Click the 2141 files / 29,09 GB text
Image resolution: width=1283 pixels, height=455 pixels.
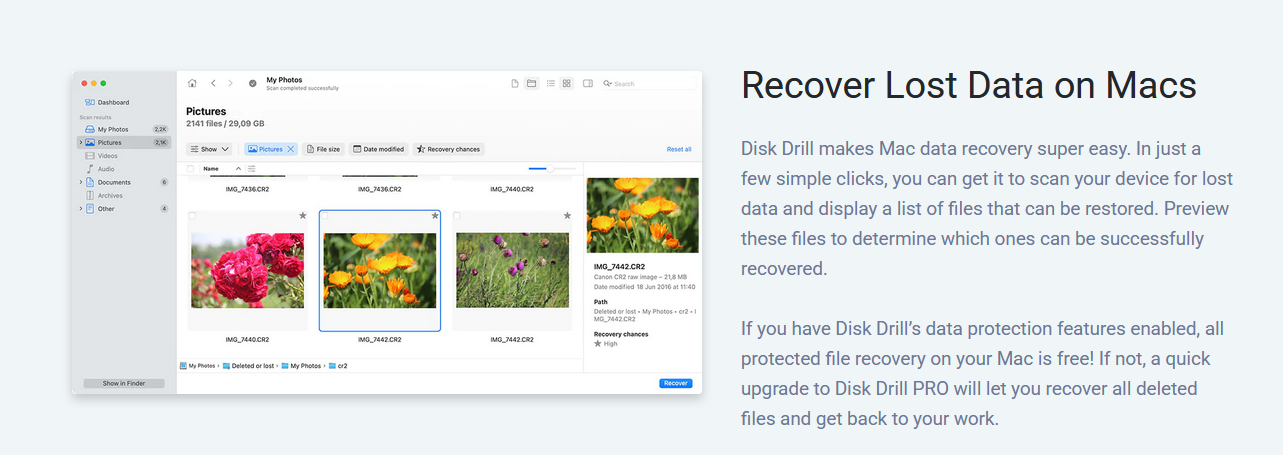225,123
